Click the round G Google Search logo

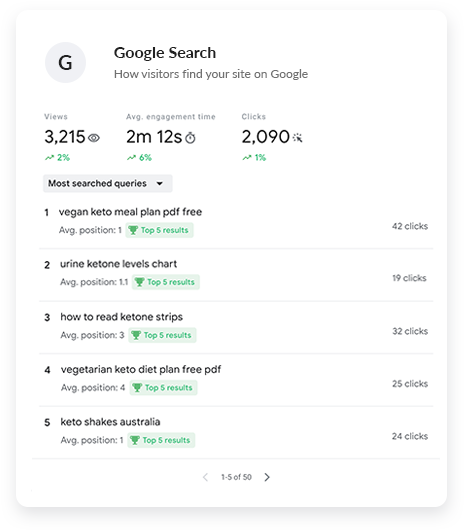(x=65, y=62)
